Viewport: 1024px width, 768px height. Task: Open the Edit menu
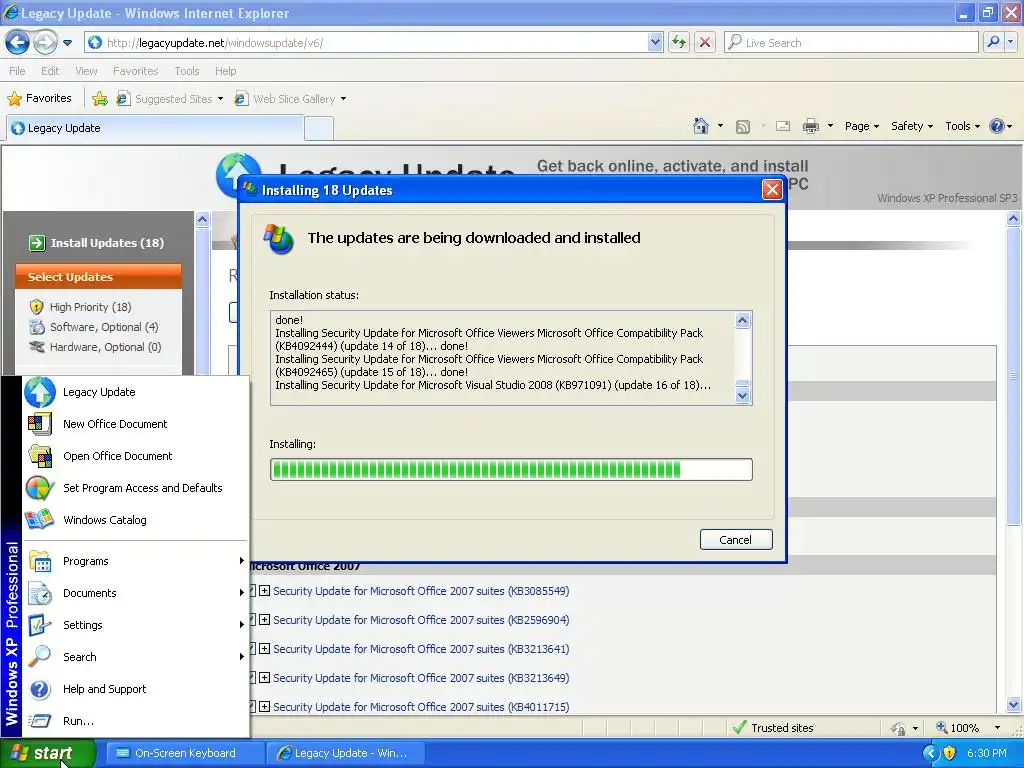click(x=50, y=71)
